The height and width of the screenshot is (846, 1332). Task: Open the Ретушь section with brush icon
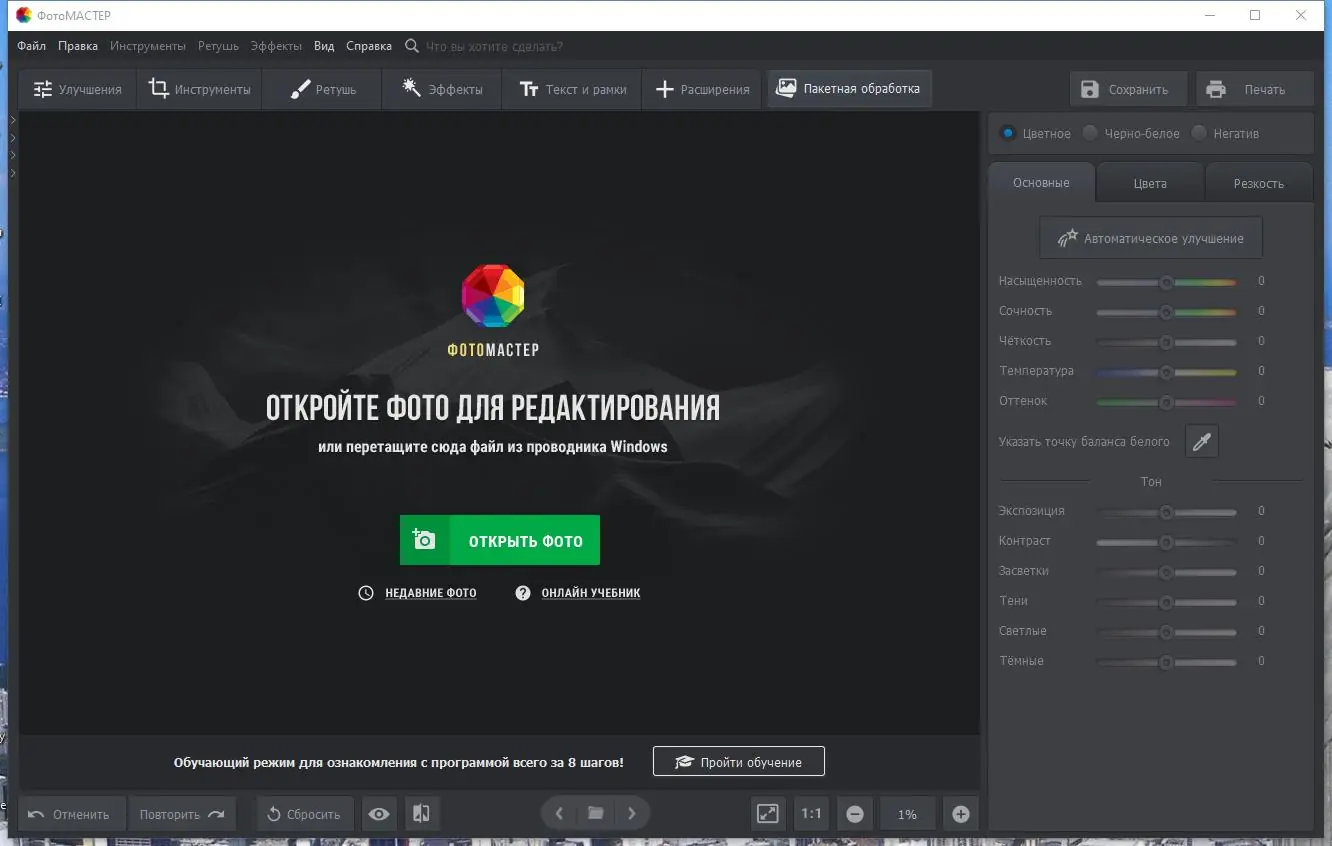point(298,88)
